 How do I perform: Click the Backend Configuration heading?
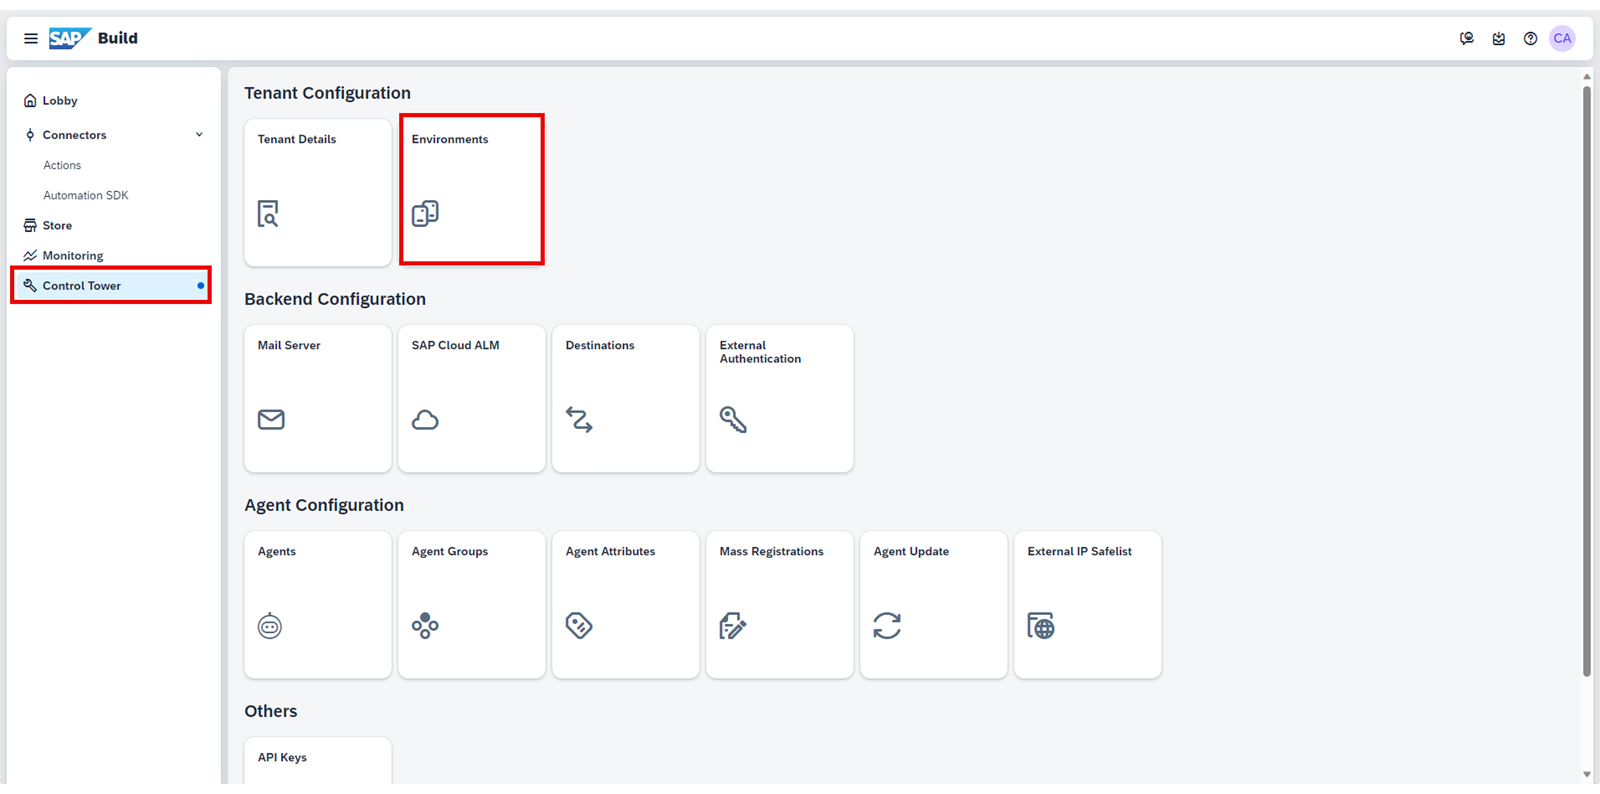pos(335,299)
